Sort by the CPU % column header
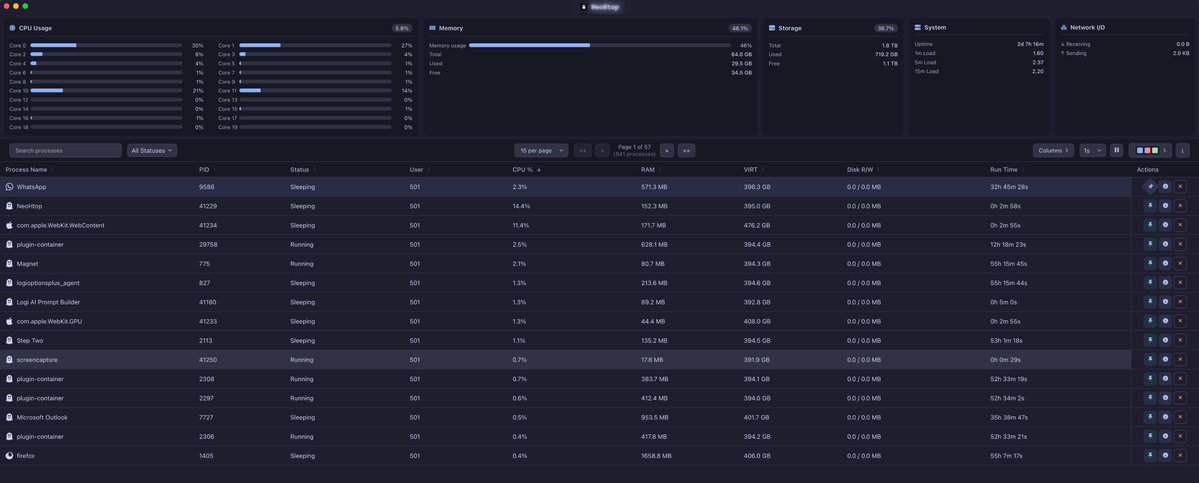 [526, 170]
